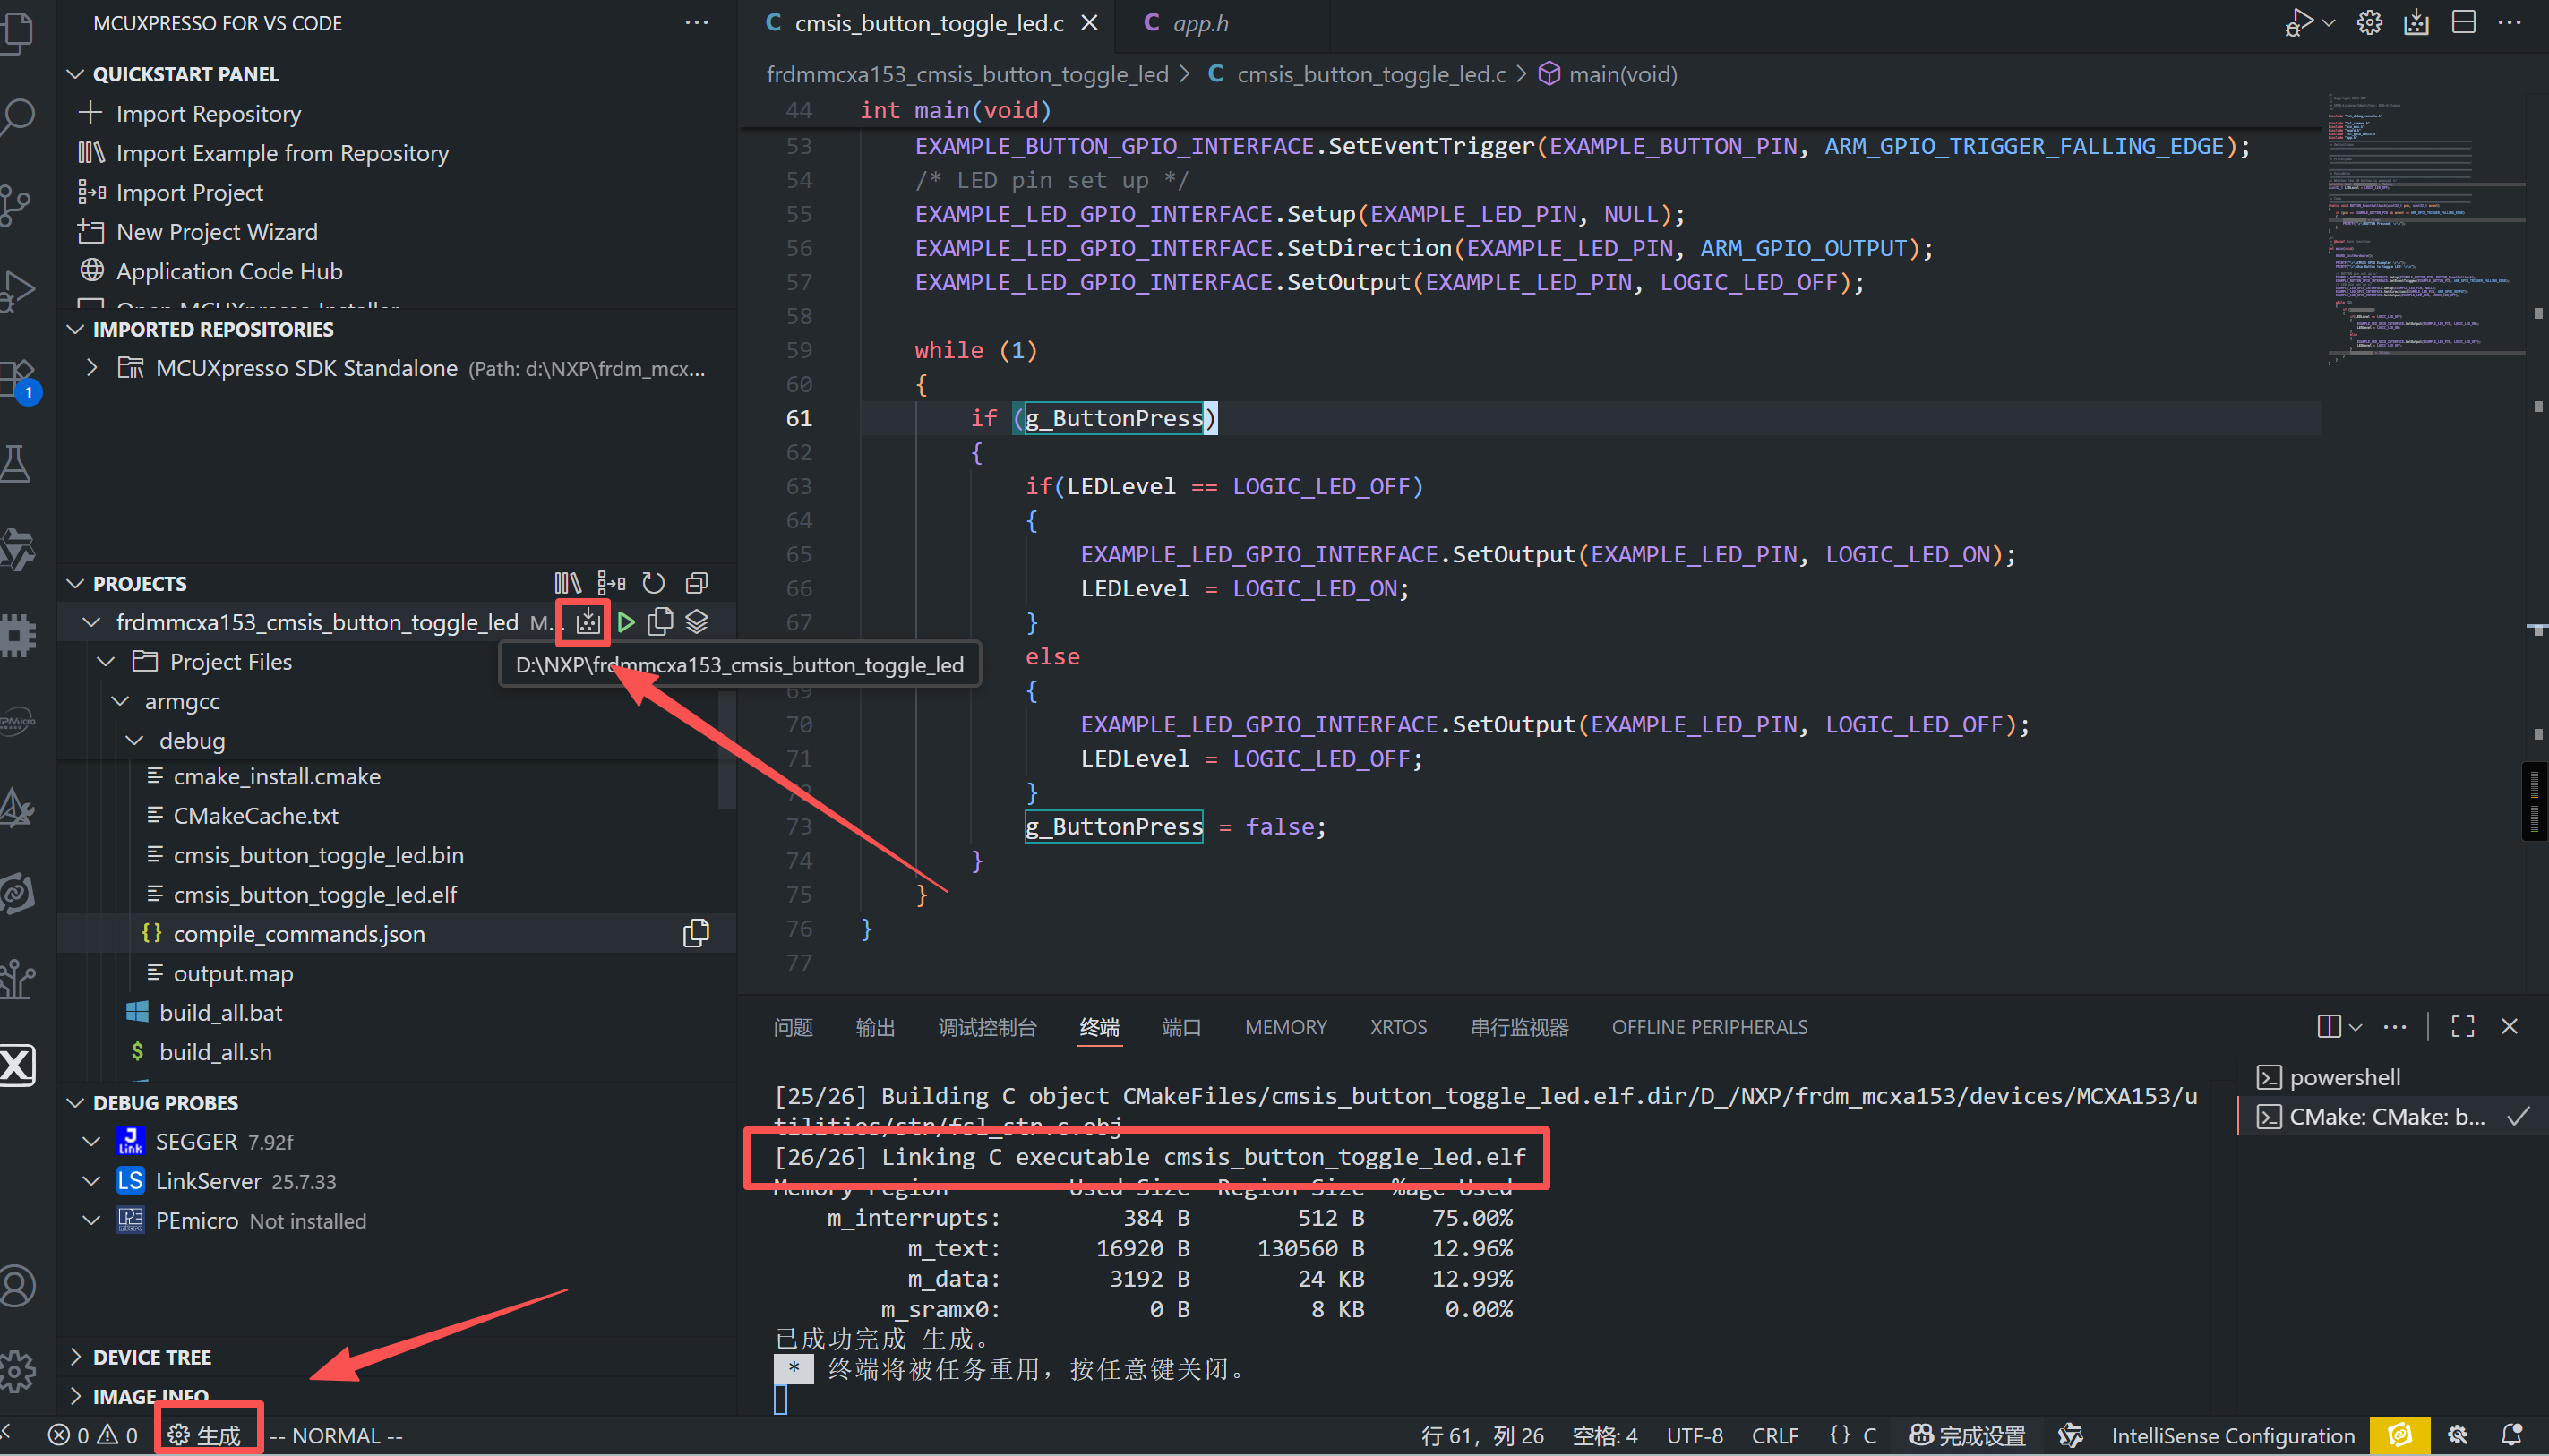Image resolution: width=2549 pixels, height=1456 pixels.
Task: Open the 问题 panel tab
Action: click(x=793, y=1027)
